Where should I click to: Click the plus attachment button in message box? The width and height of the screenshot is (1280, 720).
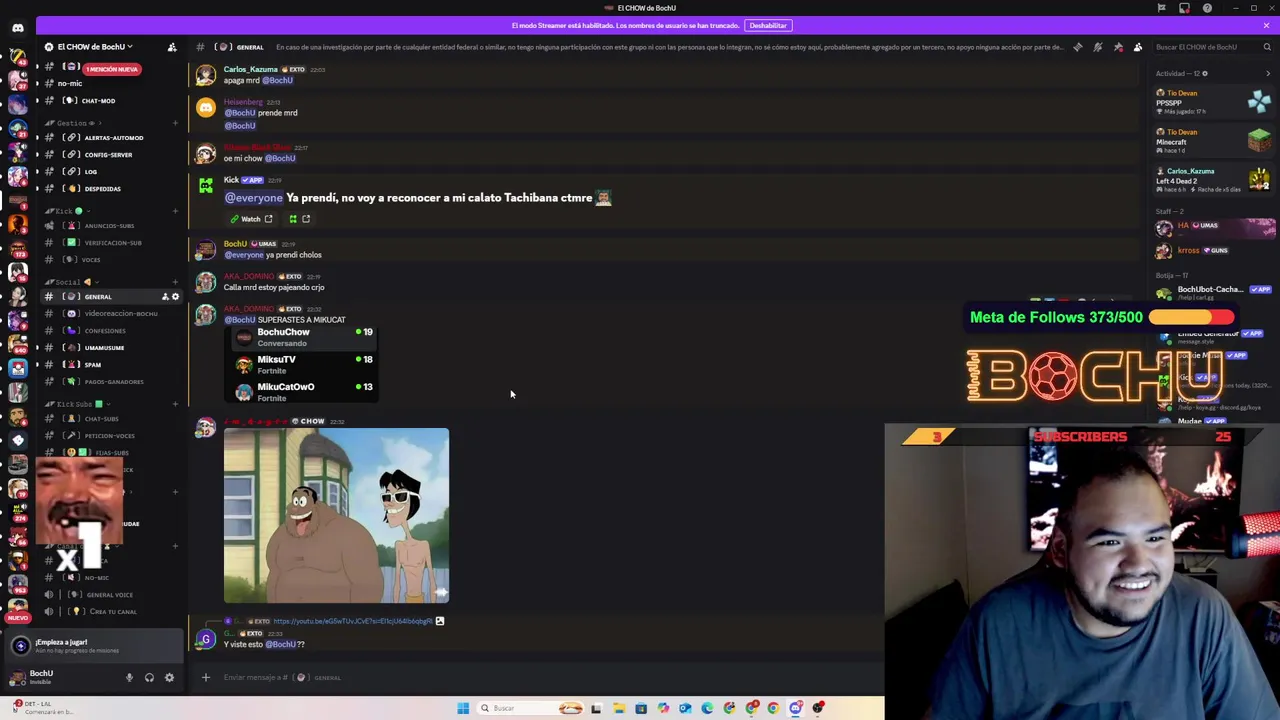pos(206,678)
